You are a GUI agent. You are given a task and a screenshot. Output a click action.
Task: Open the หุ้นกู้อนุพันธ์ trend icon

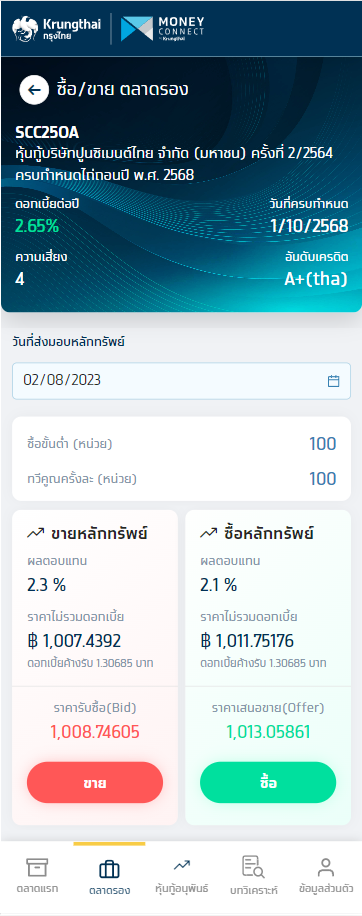182,864
